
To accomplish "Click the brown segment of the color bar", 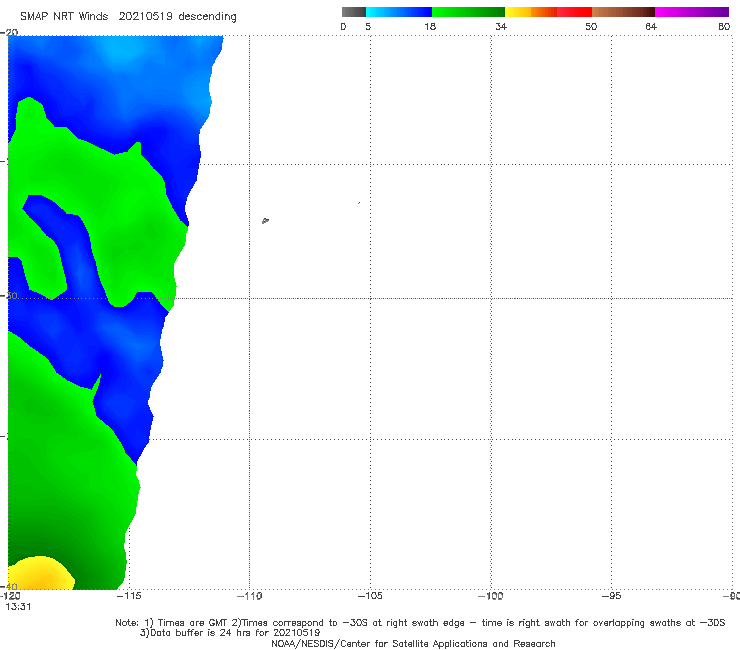I will (x=623, y=12).
